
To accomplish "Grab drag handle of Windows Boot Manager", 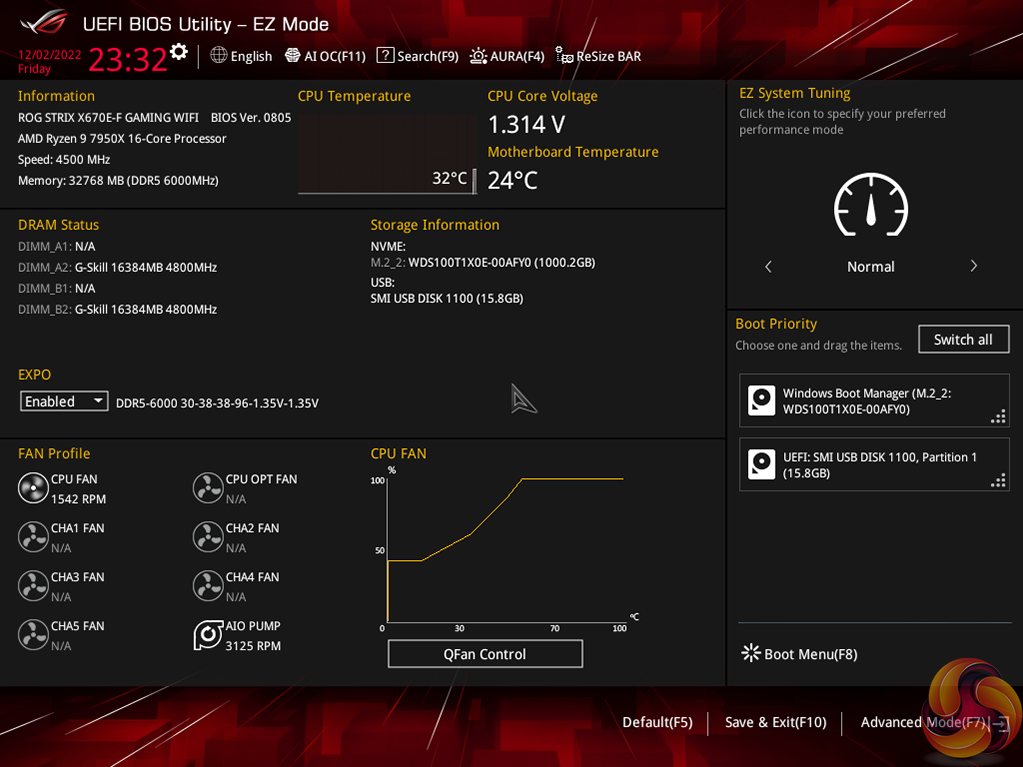I will (x=998, y=417).
